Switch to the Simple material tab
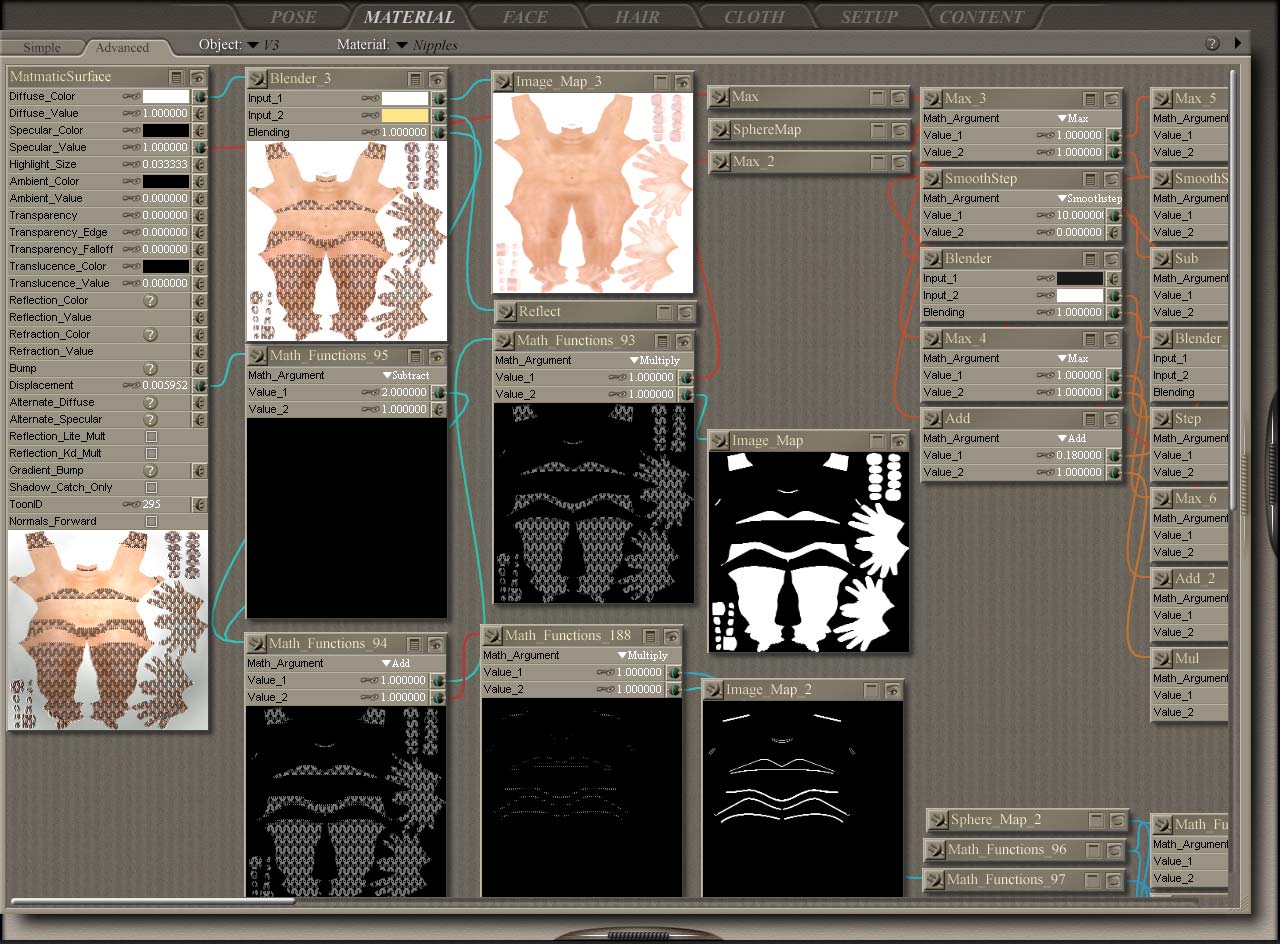The height and width of the screenshot is (944, 1280). click(42, 47)
